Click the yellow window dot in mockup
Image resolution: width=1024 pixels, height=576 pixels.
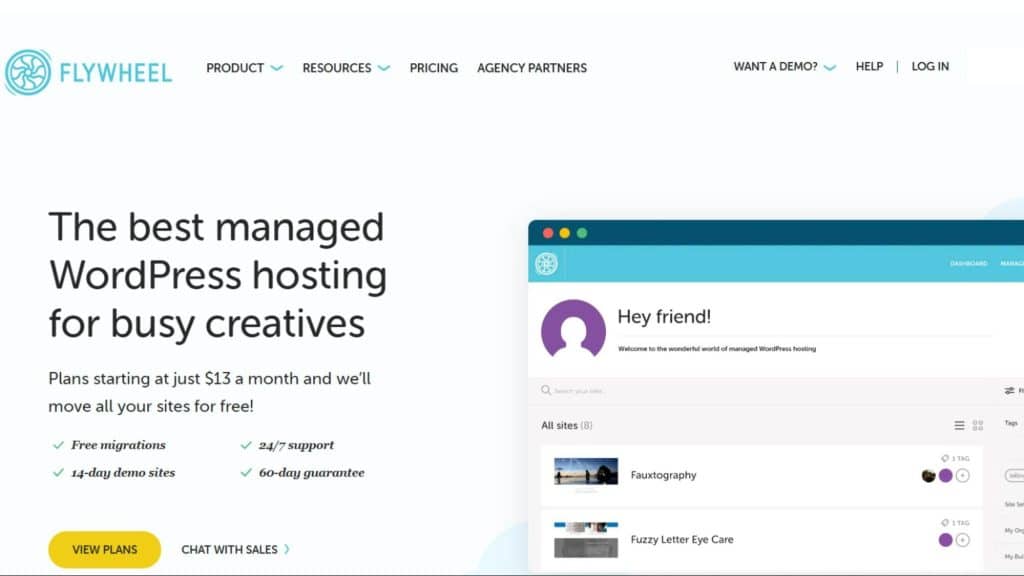(565, 233)
